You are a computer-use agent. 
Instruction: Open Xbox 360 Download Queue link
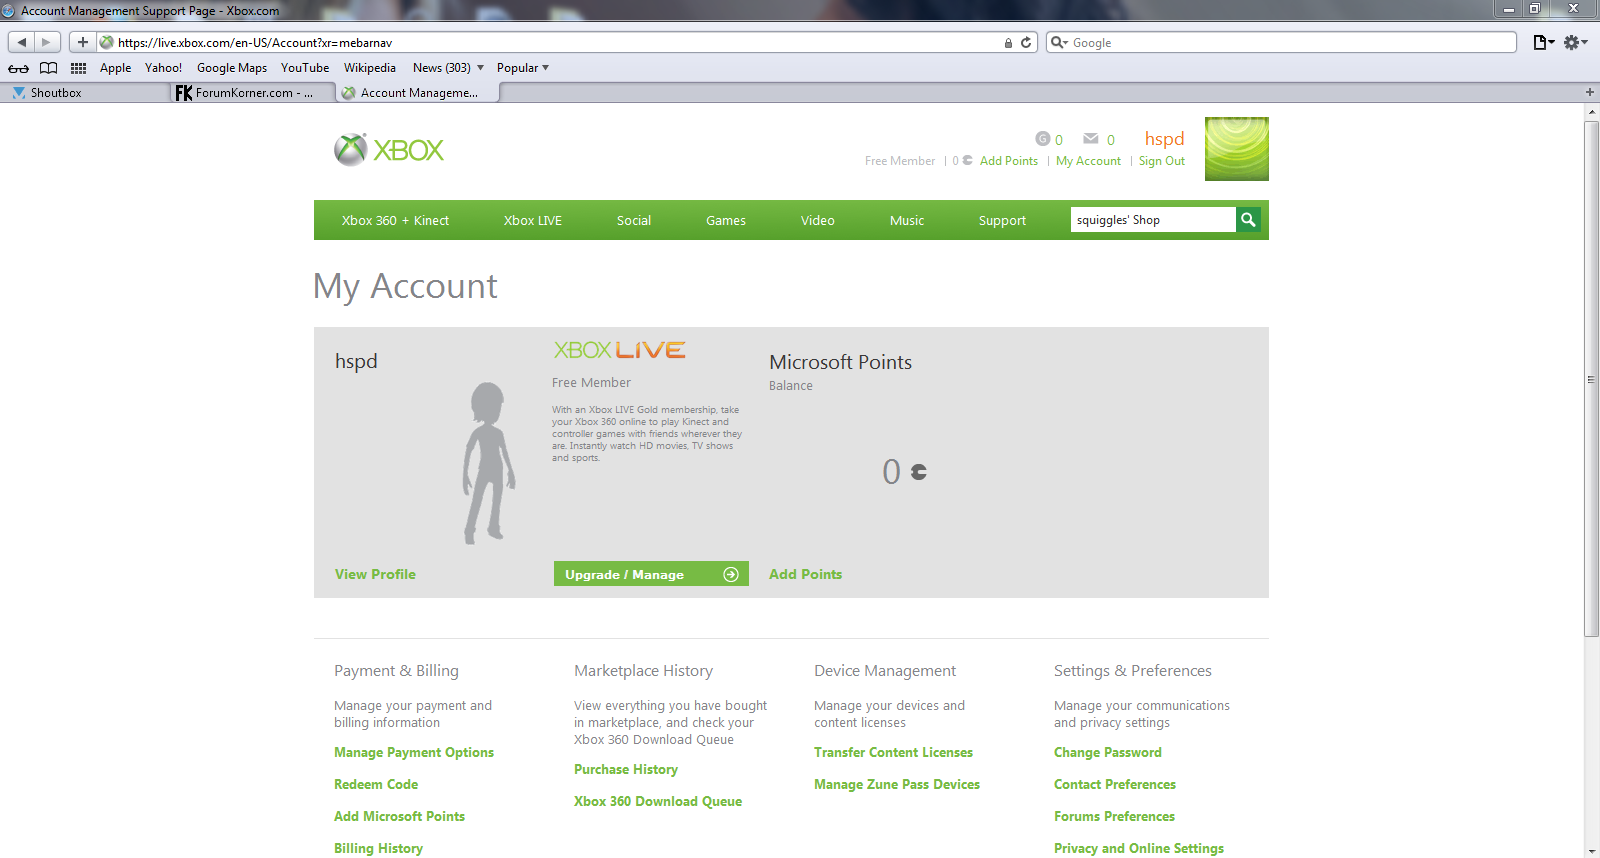coord(658,801)
